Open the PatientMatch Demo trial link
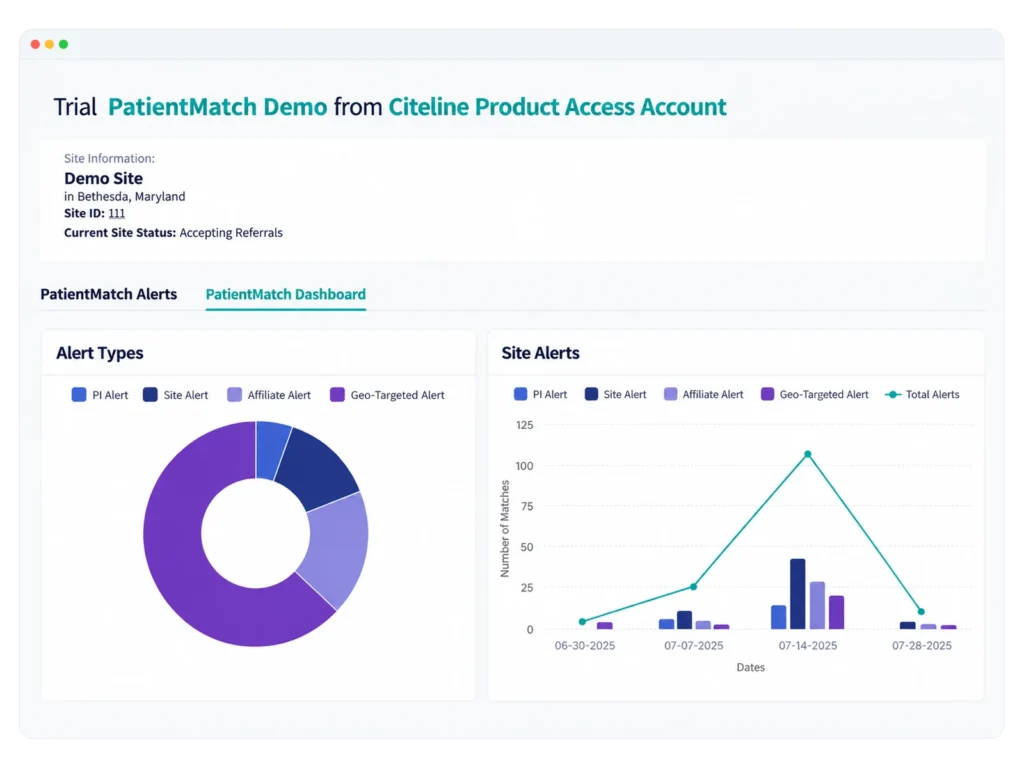1024x768 pixels. (217, 106)
